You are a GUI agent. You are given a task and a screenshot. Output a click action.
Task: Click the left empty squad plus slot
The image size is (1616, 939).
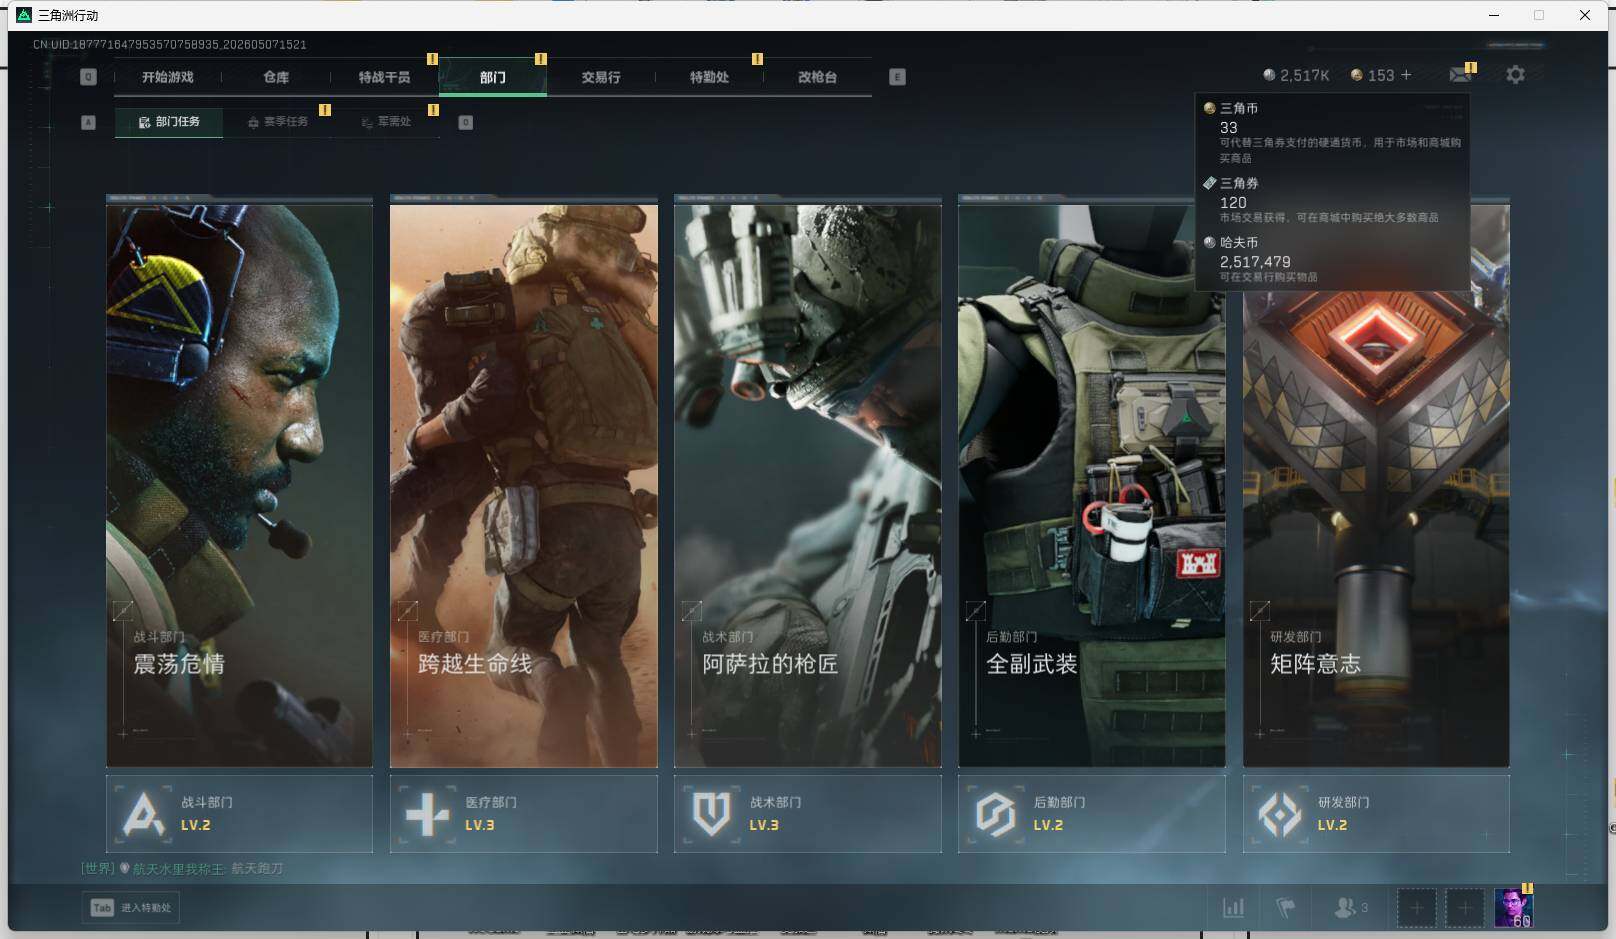(x=1416, y=908)
